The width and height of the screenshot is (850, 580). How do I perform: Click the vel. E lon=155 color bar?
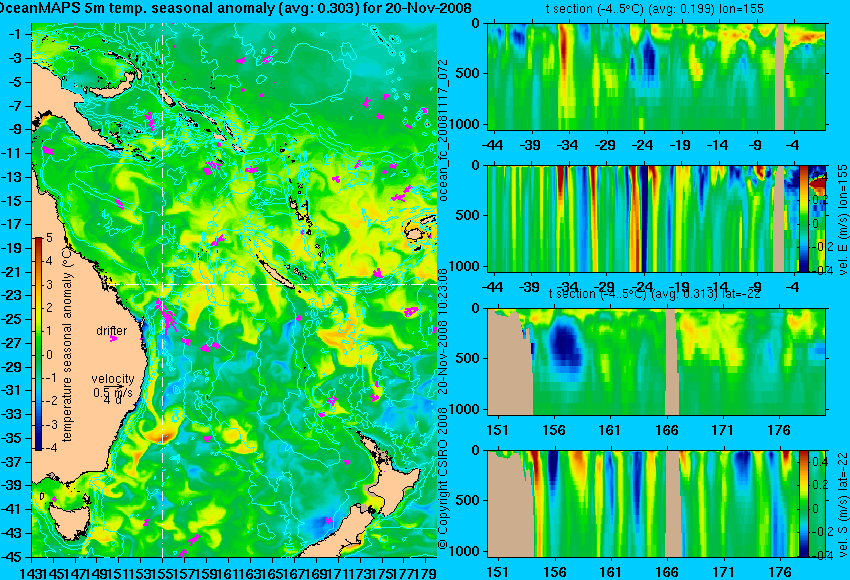[x=804, y=218]
